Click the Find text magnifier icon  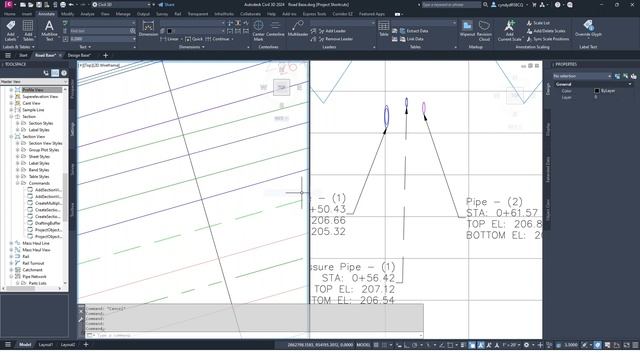tap(133, 31)
